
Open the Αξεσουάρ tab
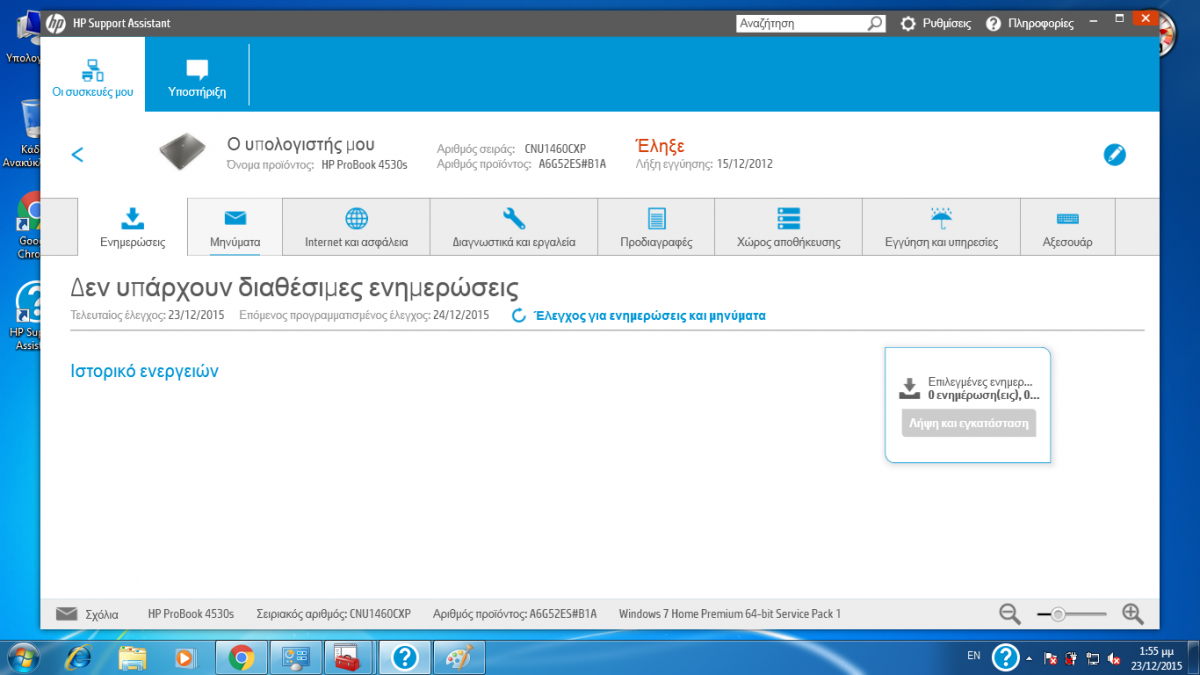tap(1067, 227)
